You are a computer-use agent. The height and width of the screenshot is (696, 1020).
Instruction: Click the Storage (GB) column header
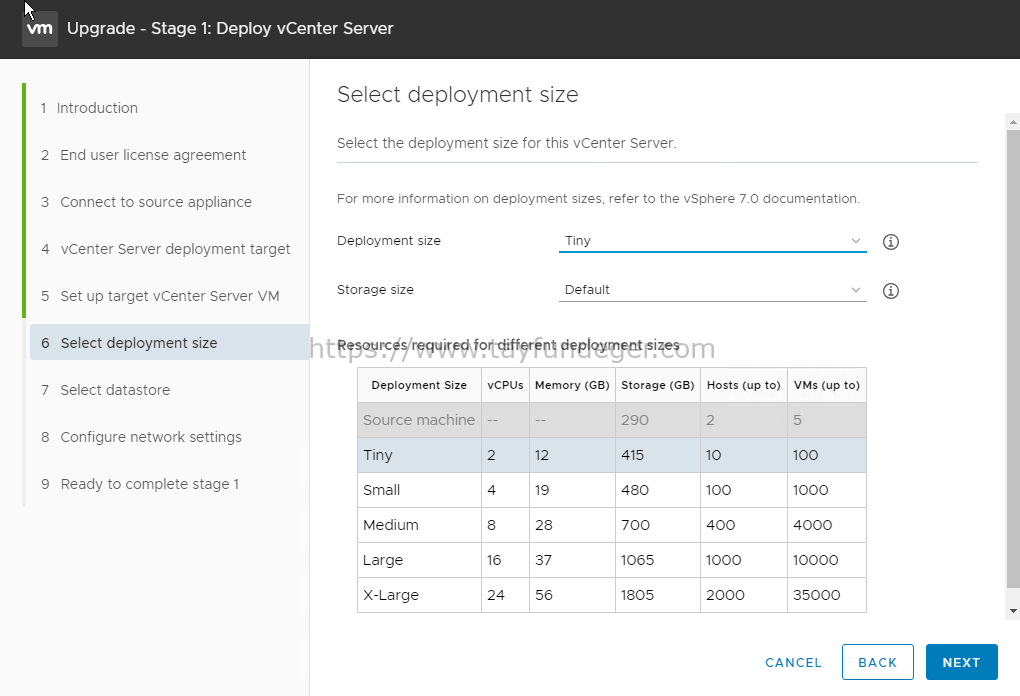point(658,385)
